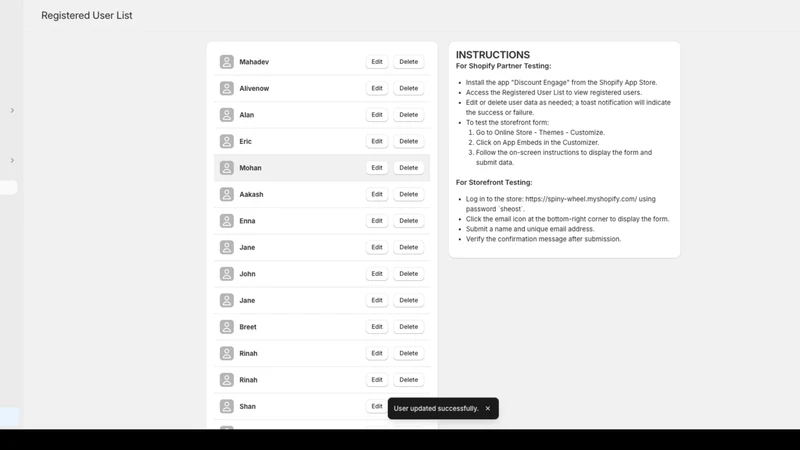Edit the user Enna
The height and width of the screenshot is (450, 800).
click(x=377, y=221)
